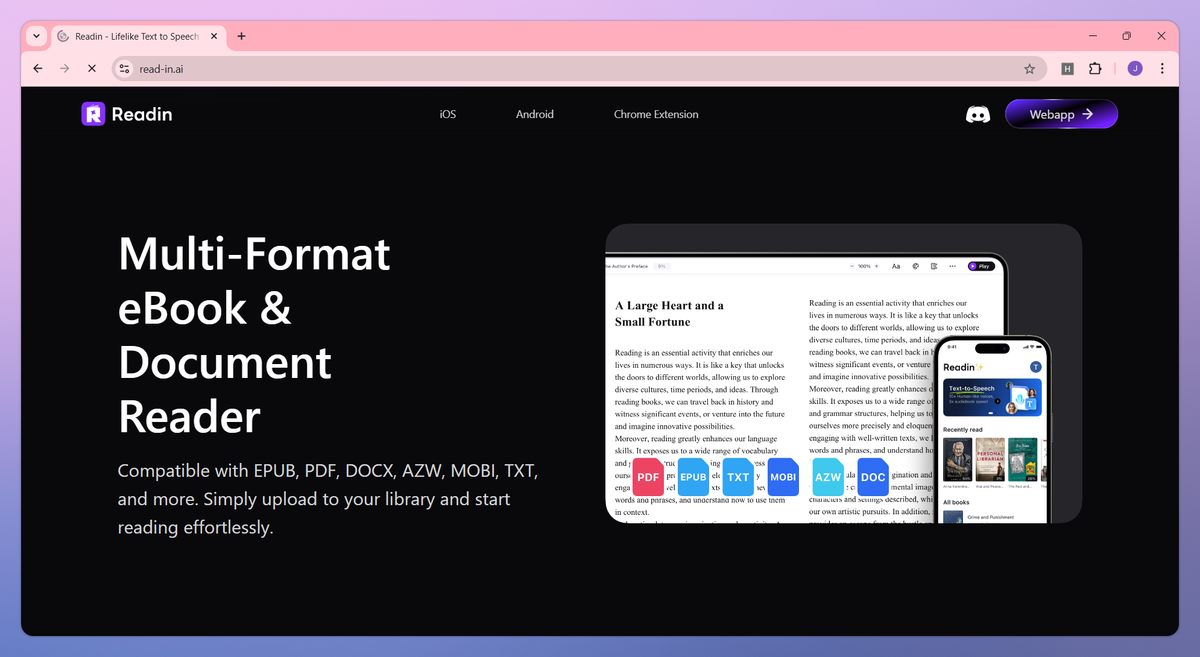Click the browser forward arrow
1200x657 pixels.
point(64,69)
